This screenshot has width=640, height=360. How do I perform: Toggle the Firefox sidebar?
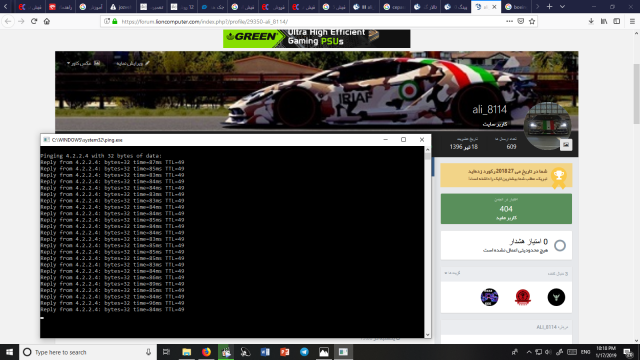[616, 21]
